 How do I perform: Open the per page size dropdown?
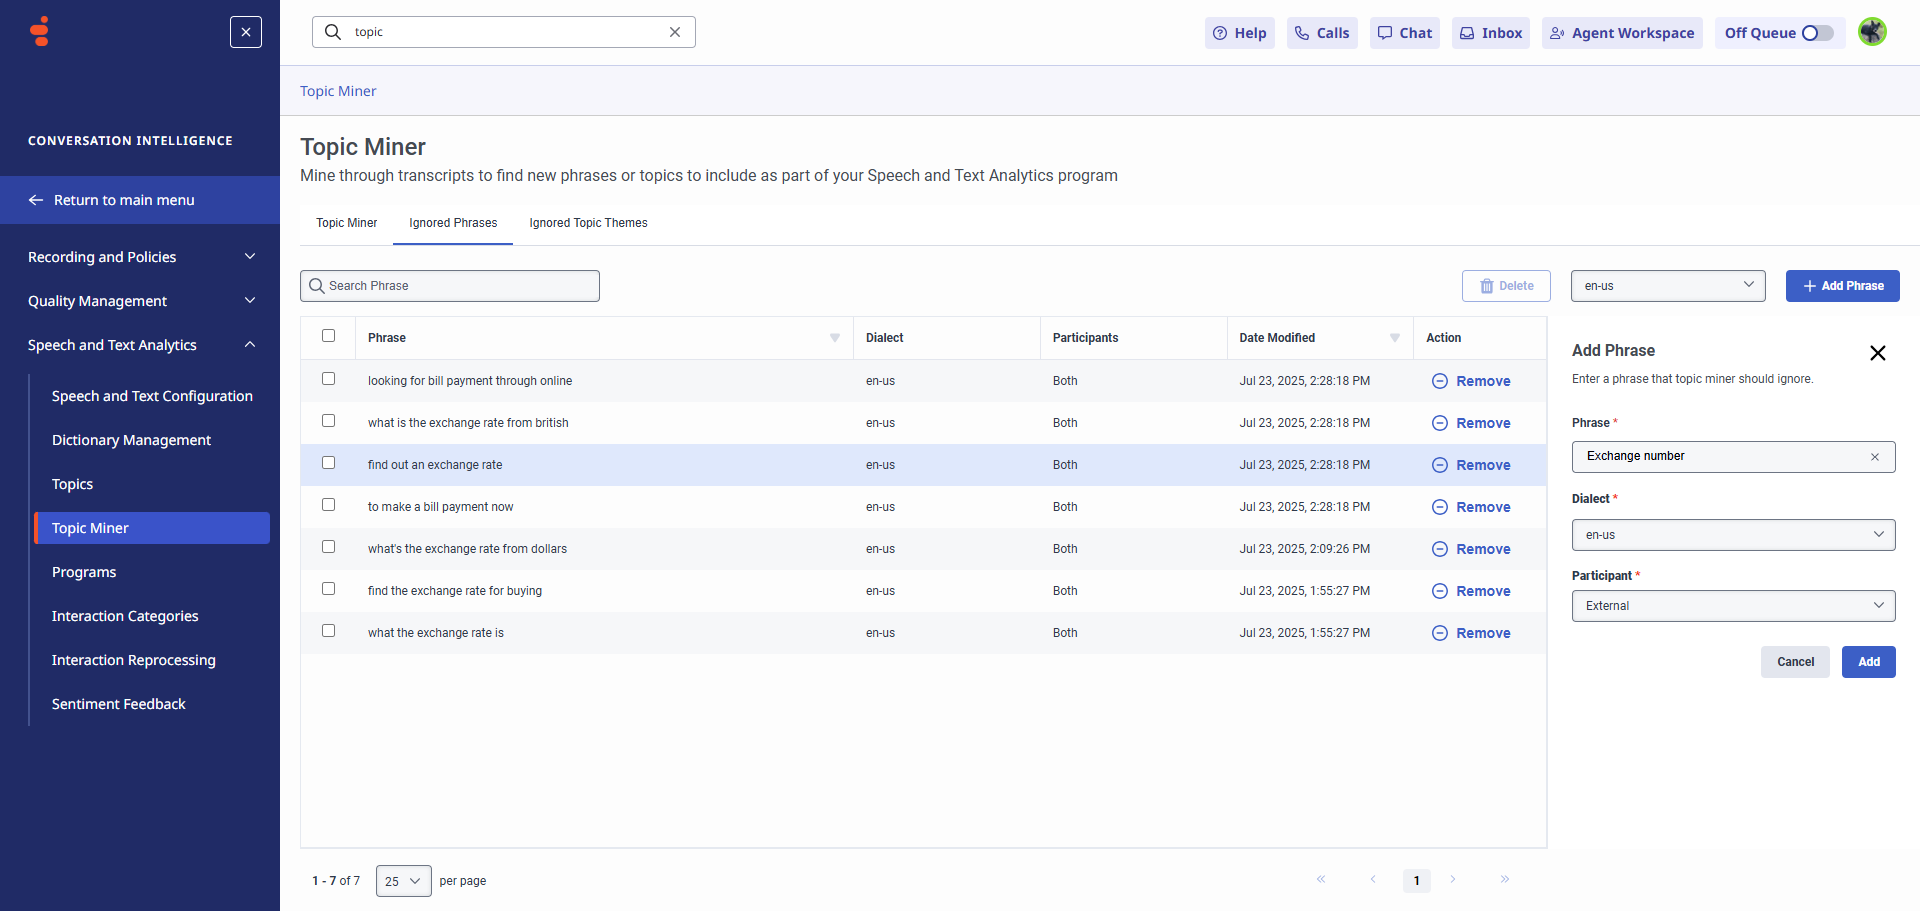pos(403,881)
